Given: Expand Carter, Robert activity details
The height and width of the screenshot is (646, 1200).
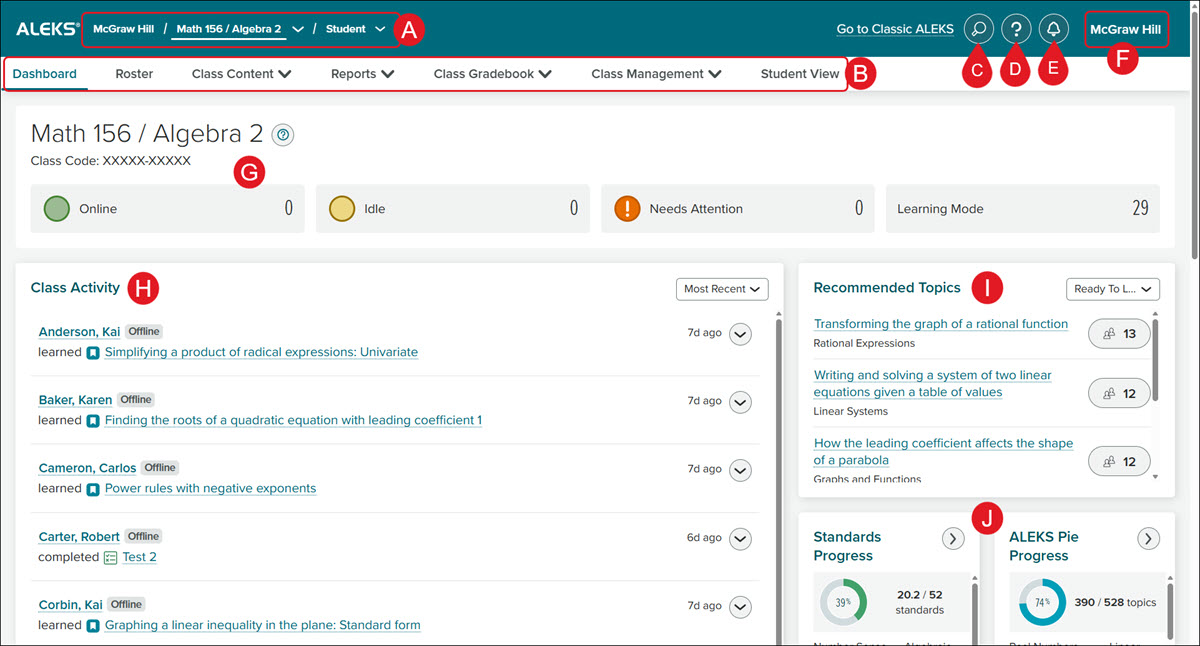Looking at the screenshot, I should coord(740,539).
